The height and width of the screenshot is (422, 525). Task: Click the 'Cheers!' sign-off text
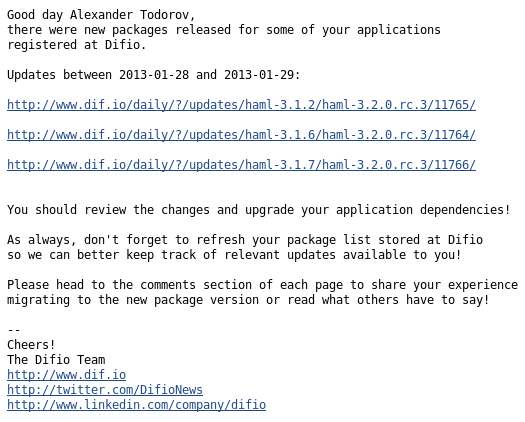[31, 345]
